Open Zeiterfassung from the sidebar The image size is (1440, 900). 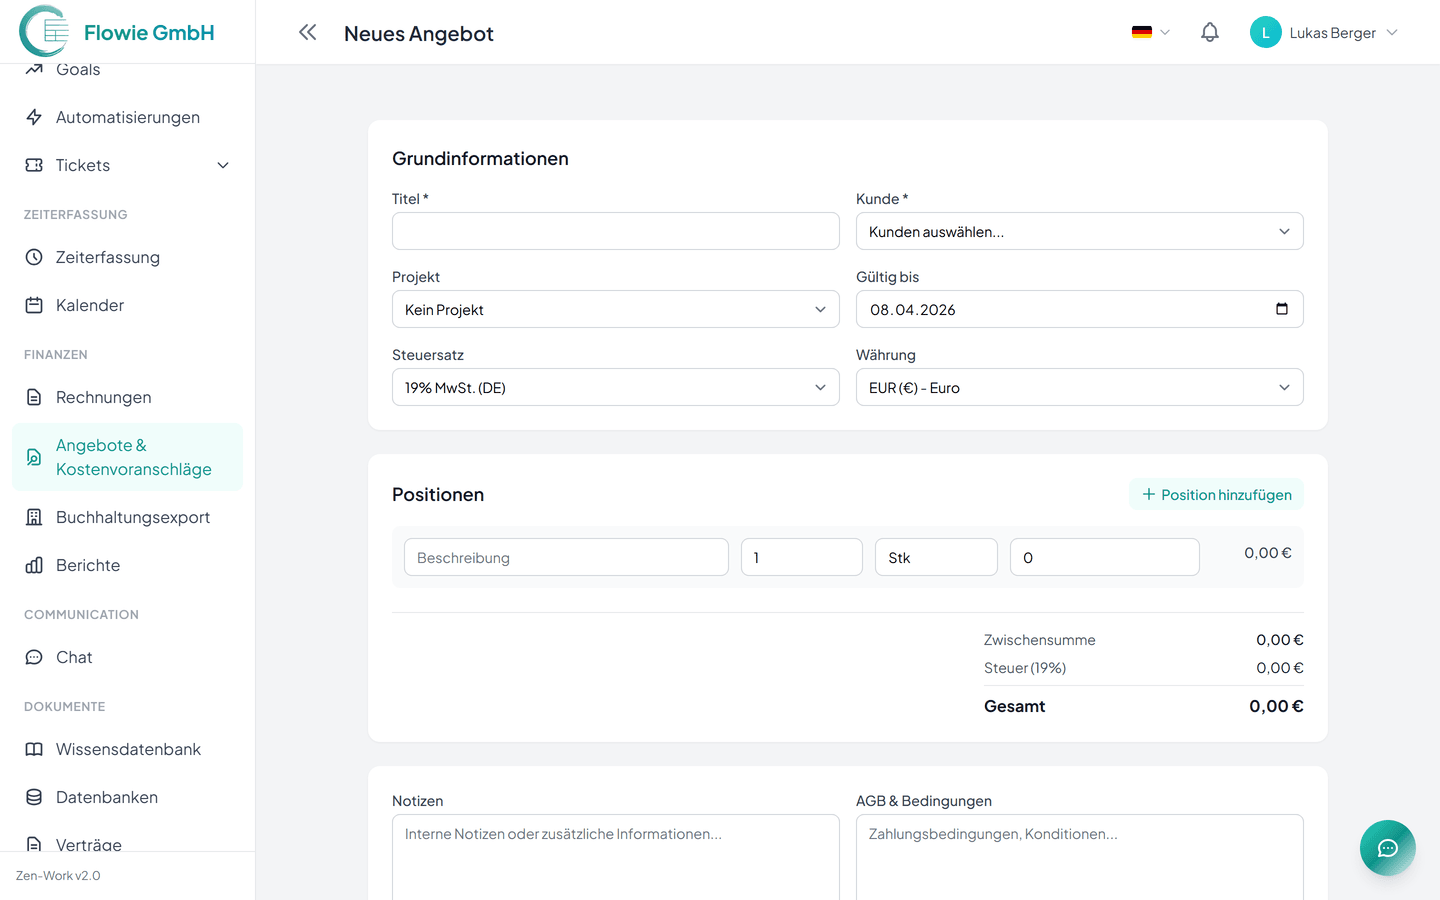[x=107, y=258]
